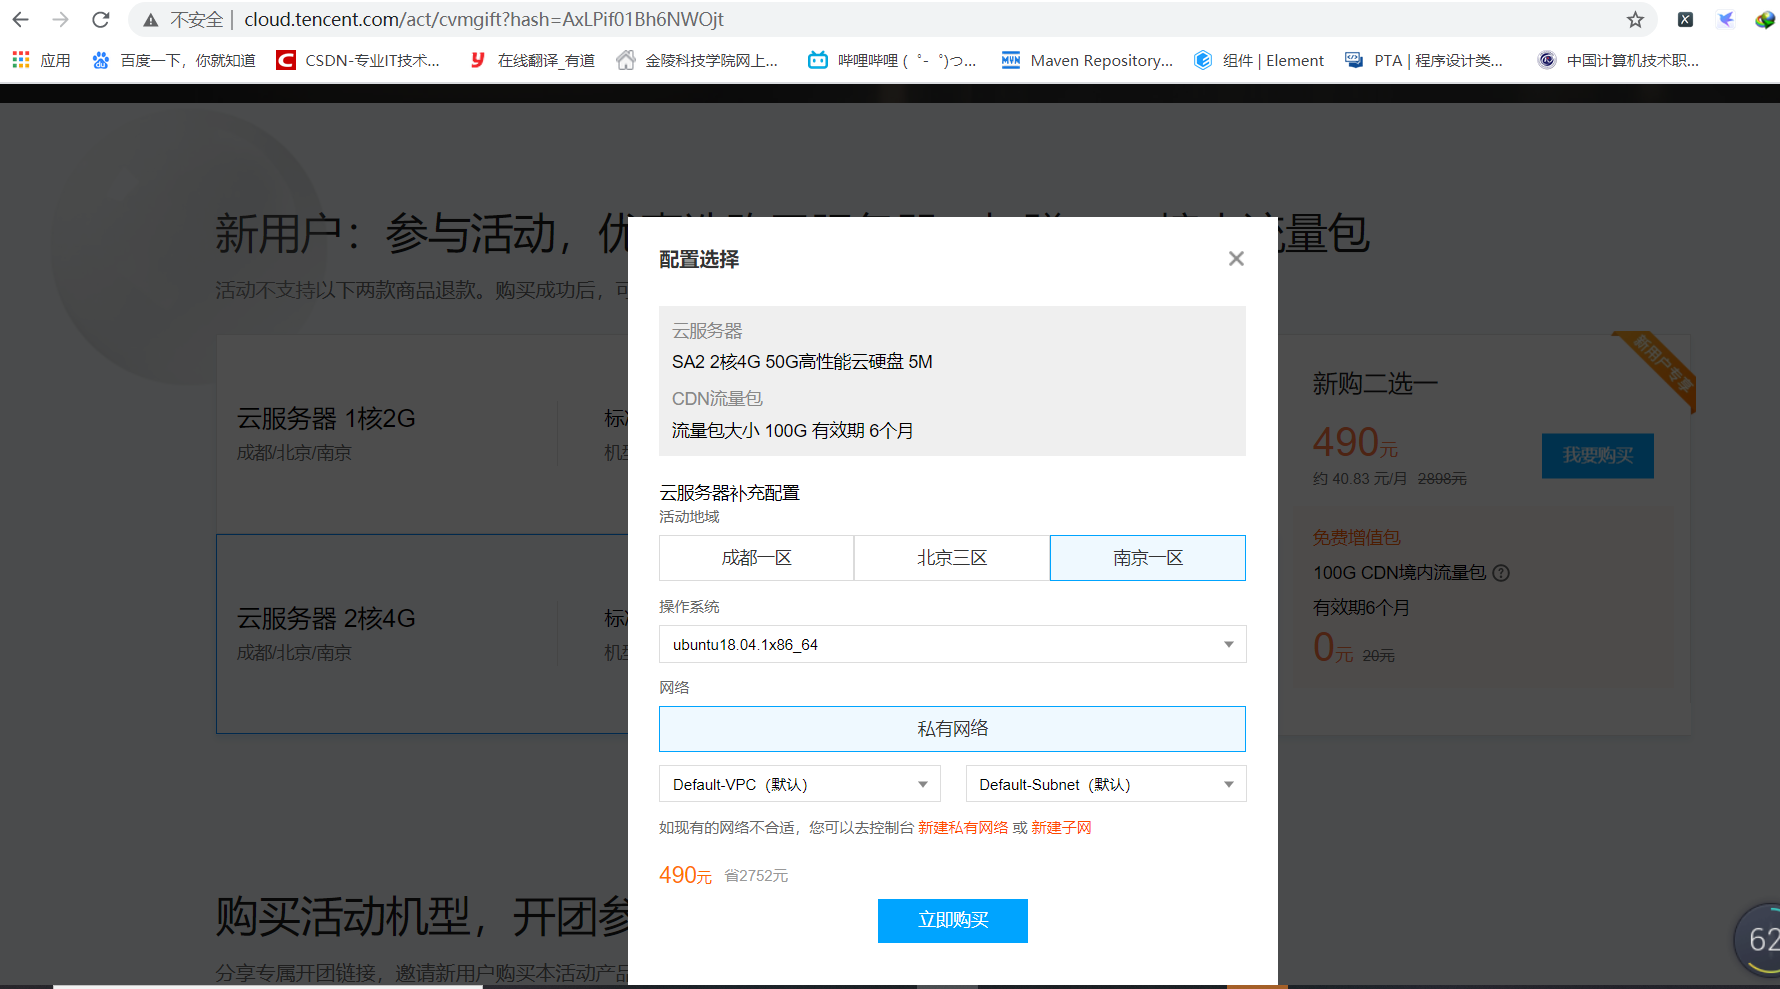Click the help icon next to 100G CDN traffic package
This screenshot has height=989, width=1780.
1501,573
